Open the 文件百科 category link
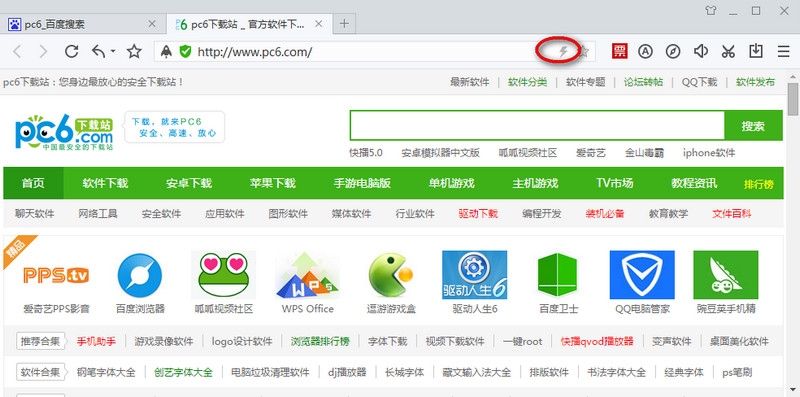 732,214
